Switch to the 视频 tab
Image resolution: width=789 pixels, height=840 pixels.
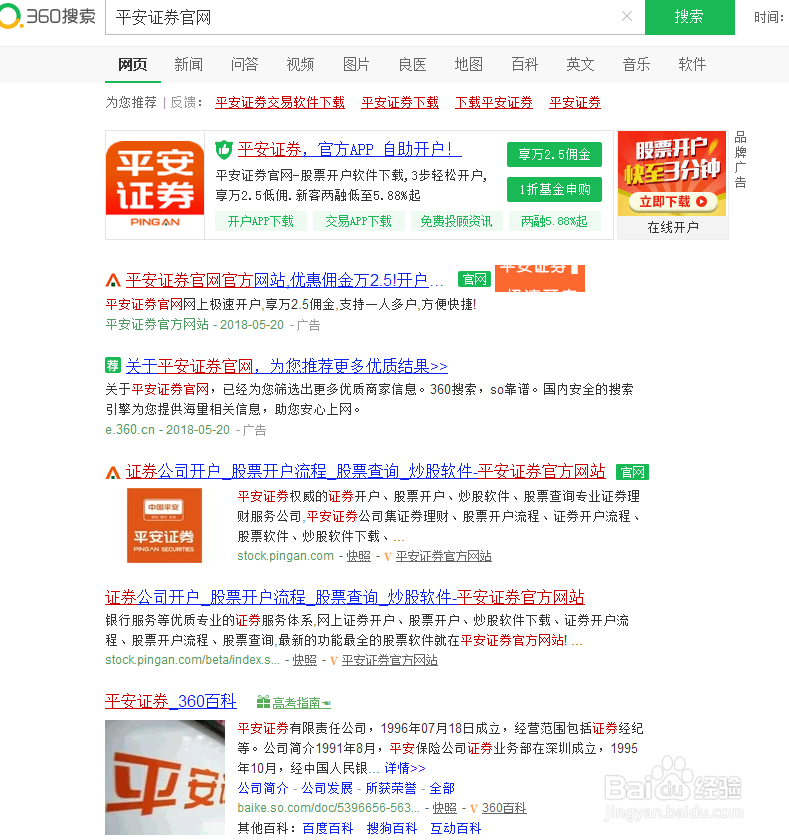(x=300, y=64)
